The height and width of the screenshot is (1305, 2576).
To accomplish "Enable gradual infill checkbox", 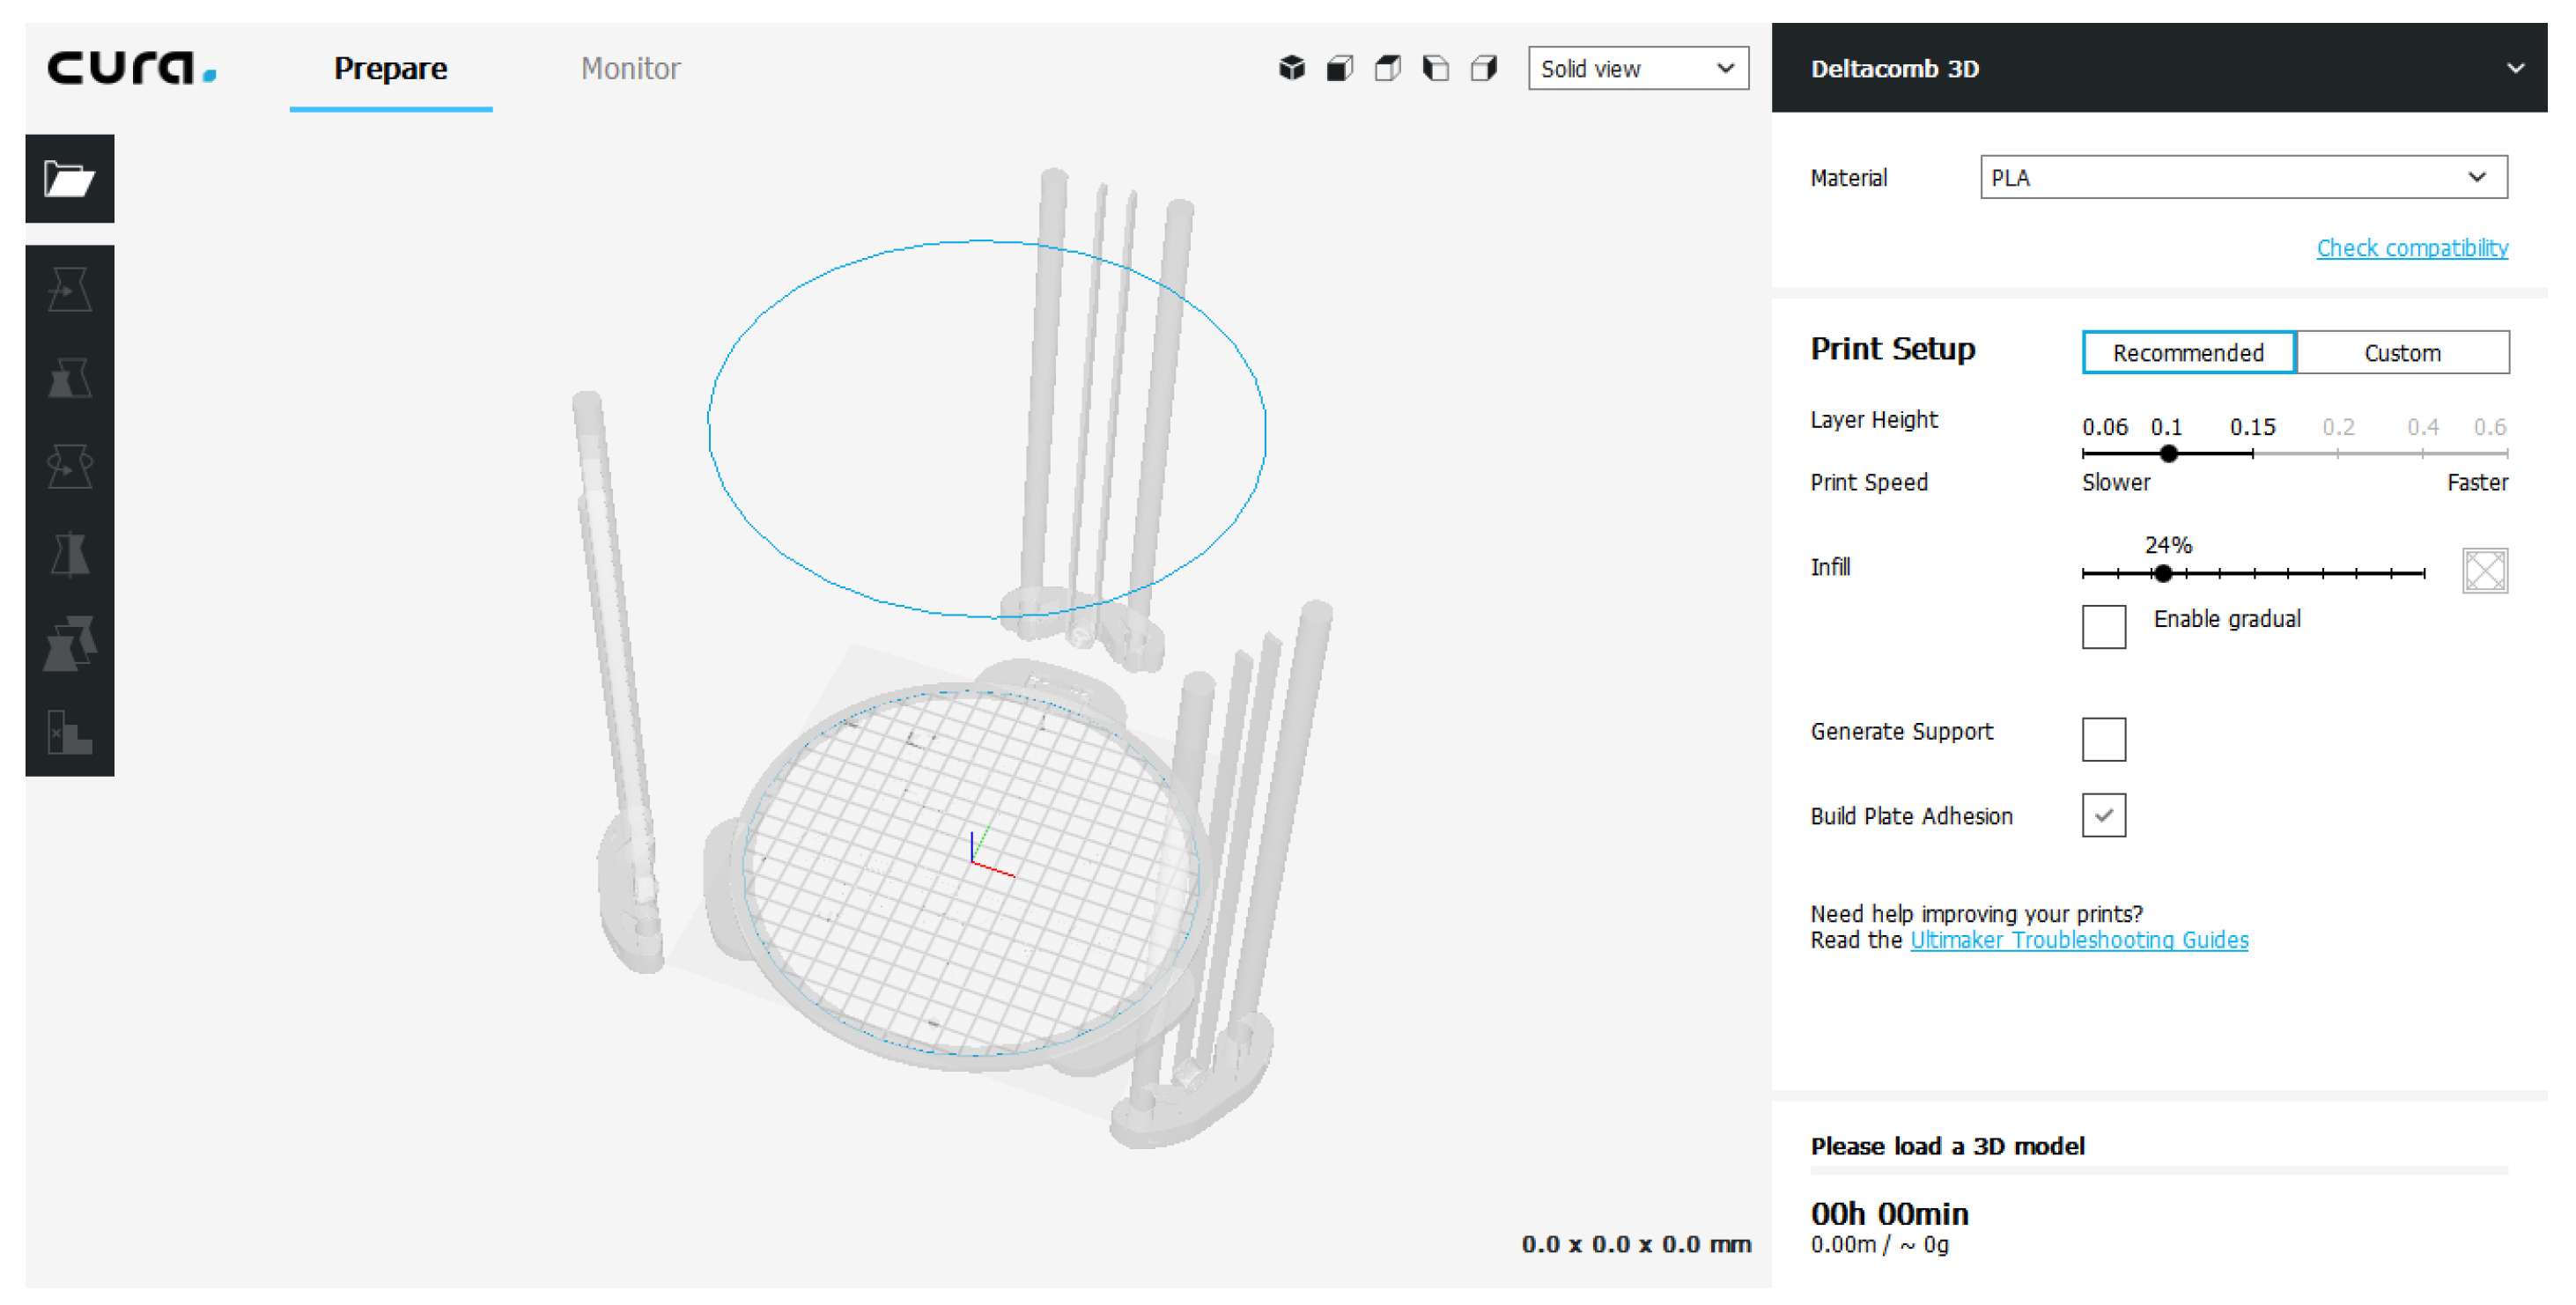I will (x=2103, y=627).
